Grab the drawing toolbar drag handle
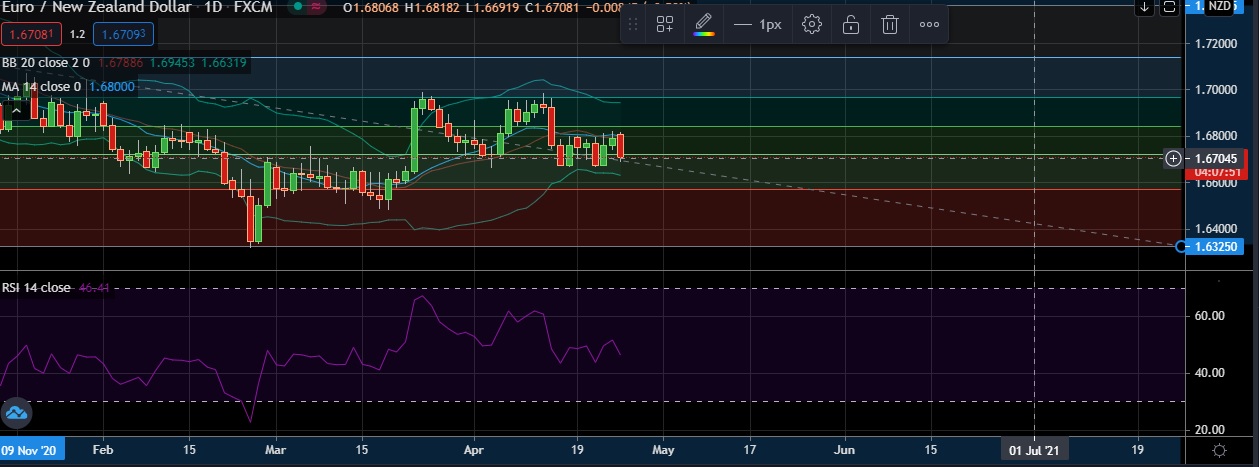This screenshot has width=1259, height=467. [632, 24]
